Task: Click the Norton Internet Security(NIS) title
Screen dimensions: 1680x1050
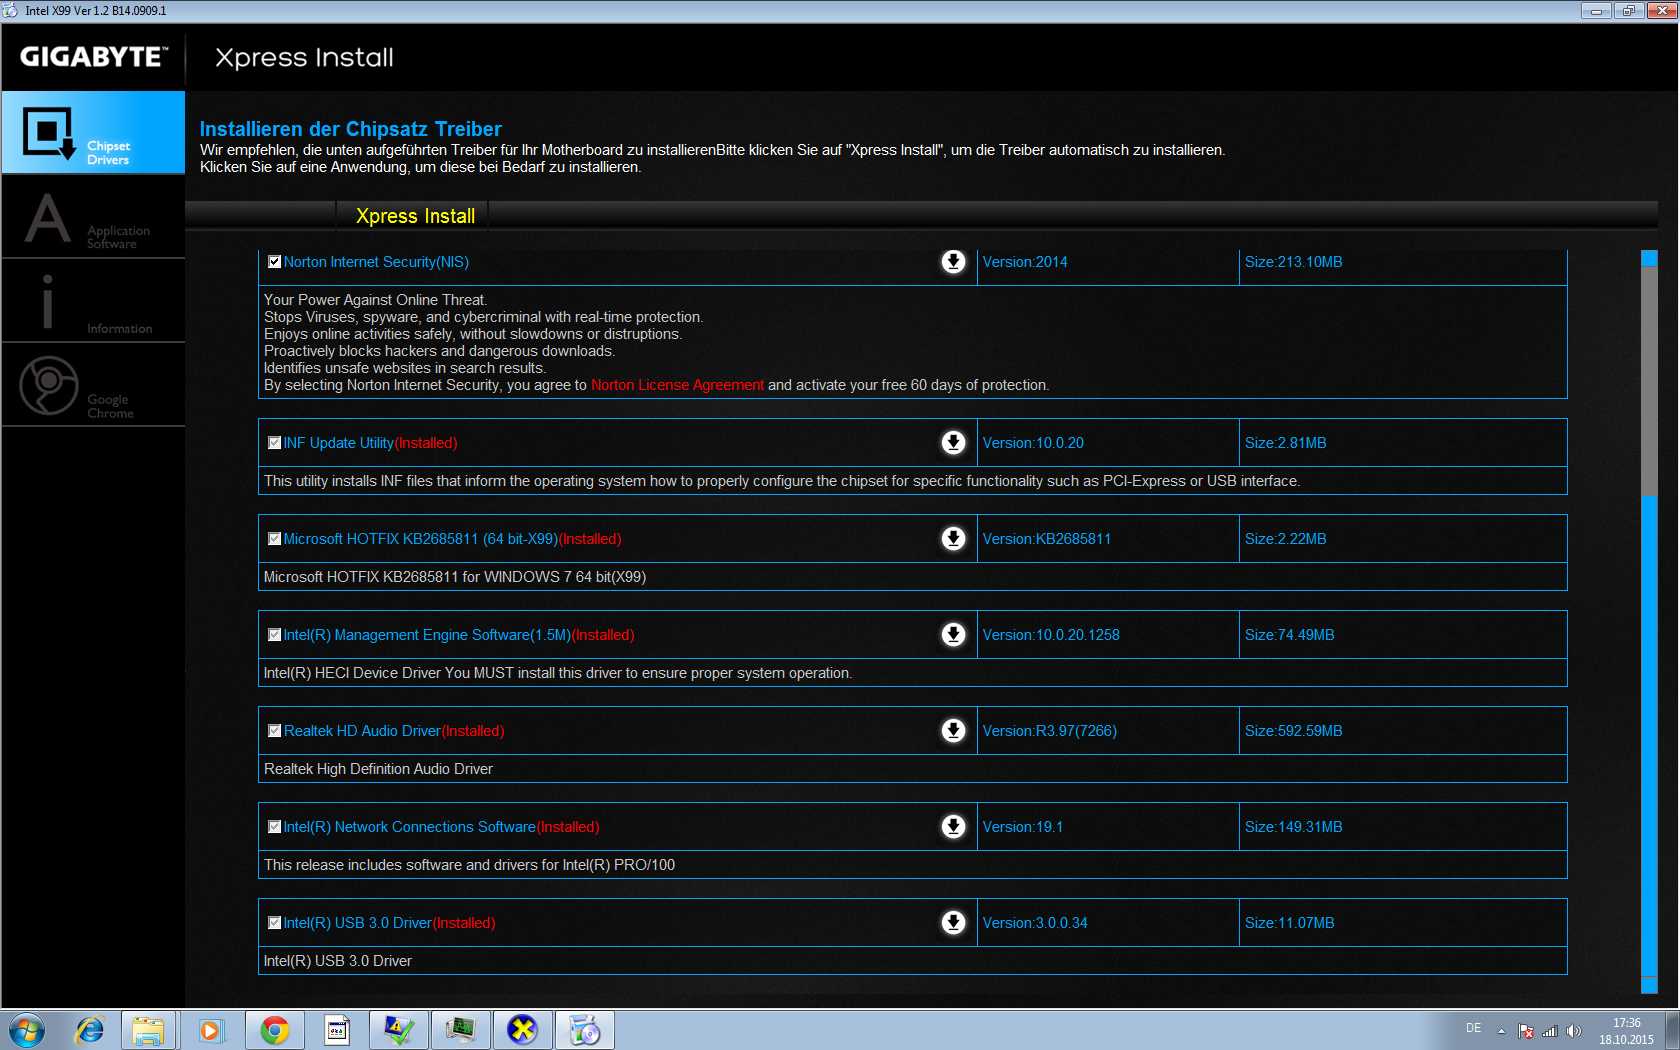Action: tap(376, 262)
